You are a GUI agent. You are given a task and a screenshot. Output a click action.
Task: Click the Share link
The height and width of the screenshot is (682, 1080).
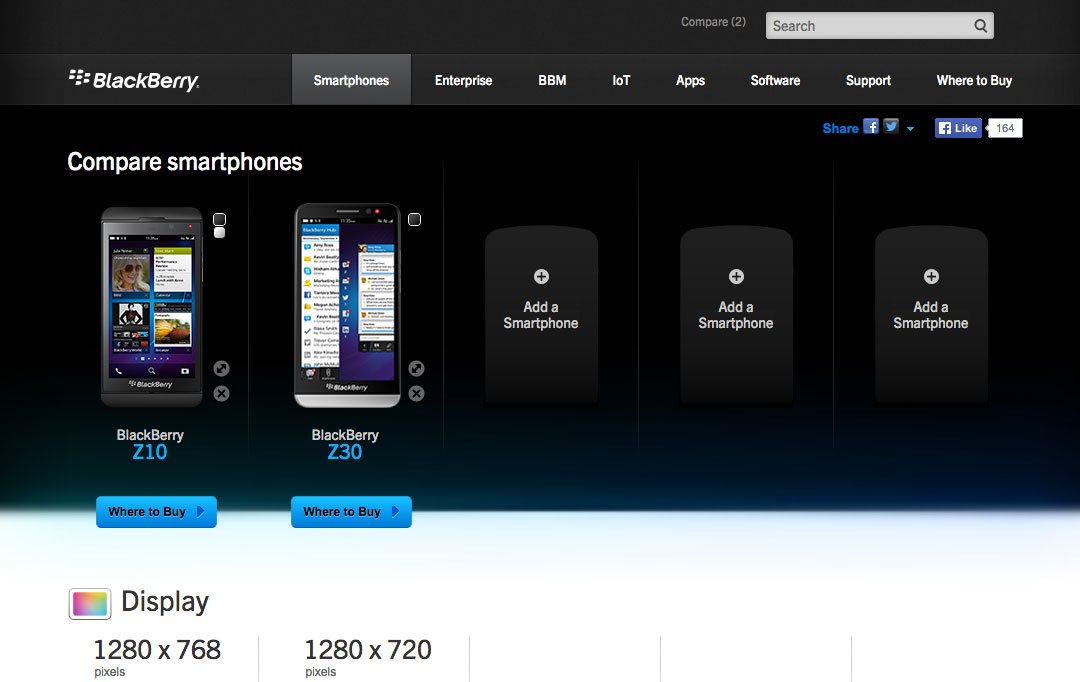[840, 128]
